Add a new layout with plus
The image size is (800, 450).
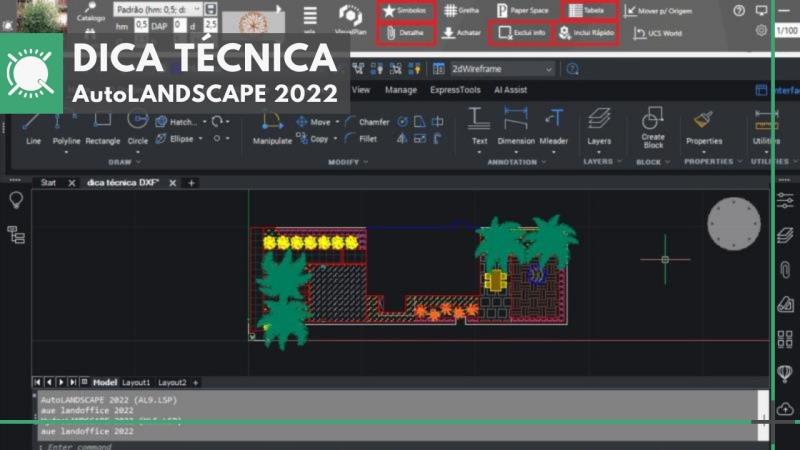pos(195,382)
